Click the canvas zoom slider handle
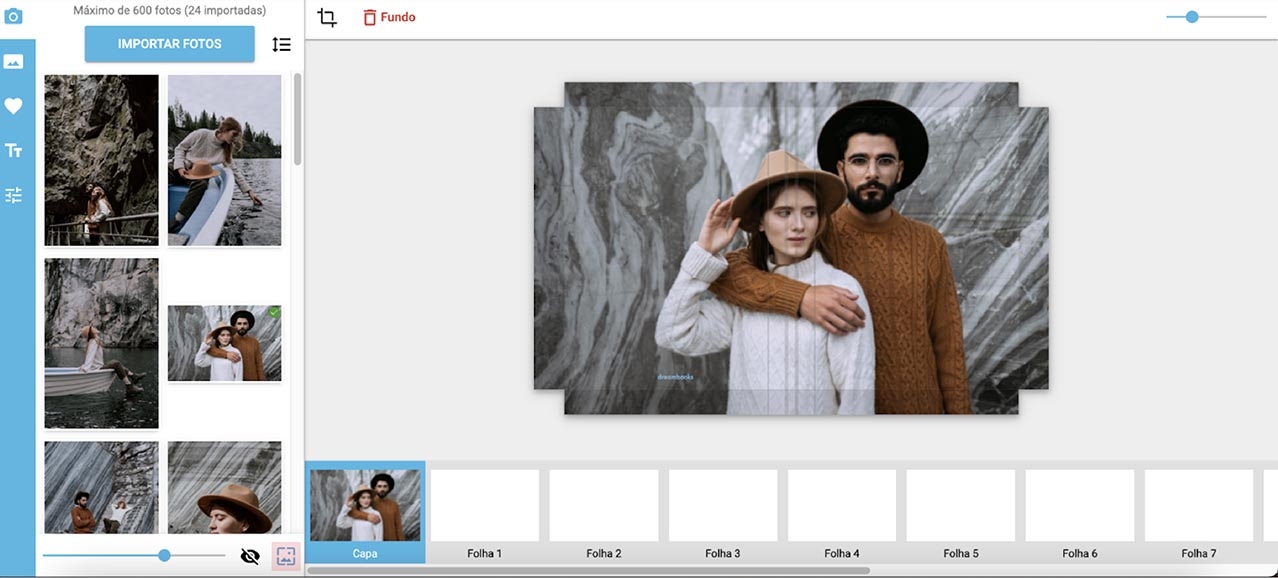The width and height of the screenshot is (1278, 578). (x=1192, y=17)
